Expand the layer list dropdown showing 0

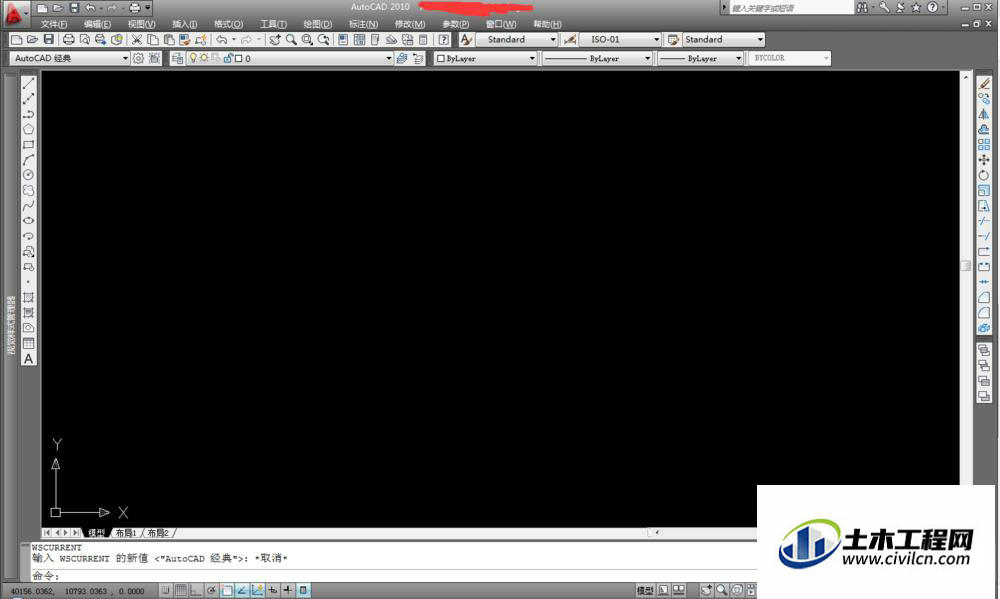[290, 58]
